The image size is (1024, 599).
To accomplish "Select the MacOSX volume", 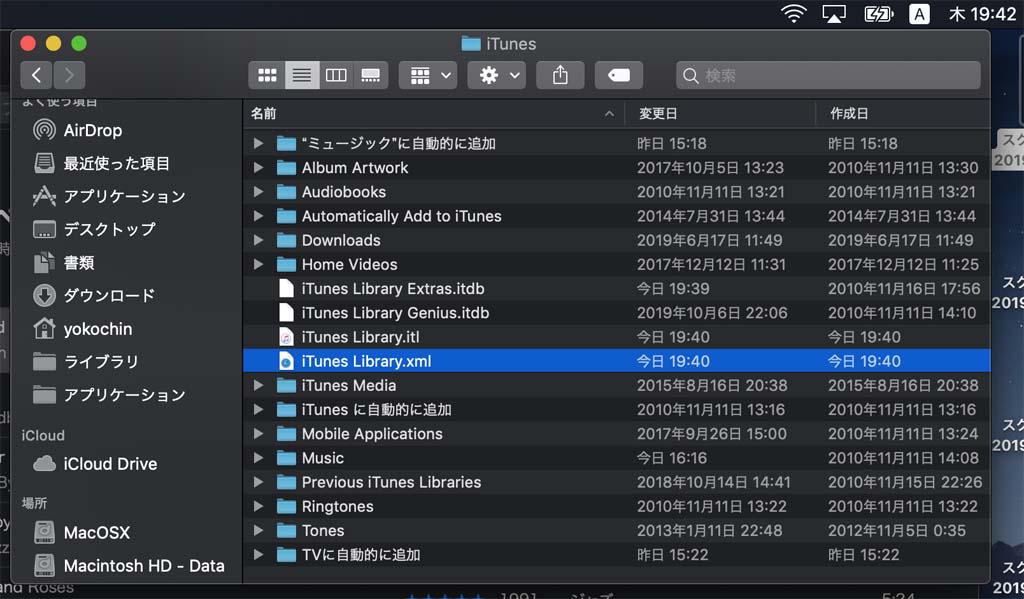I will [81, 532].
